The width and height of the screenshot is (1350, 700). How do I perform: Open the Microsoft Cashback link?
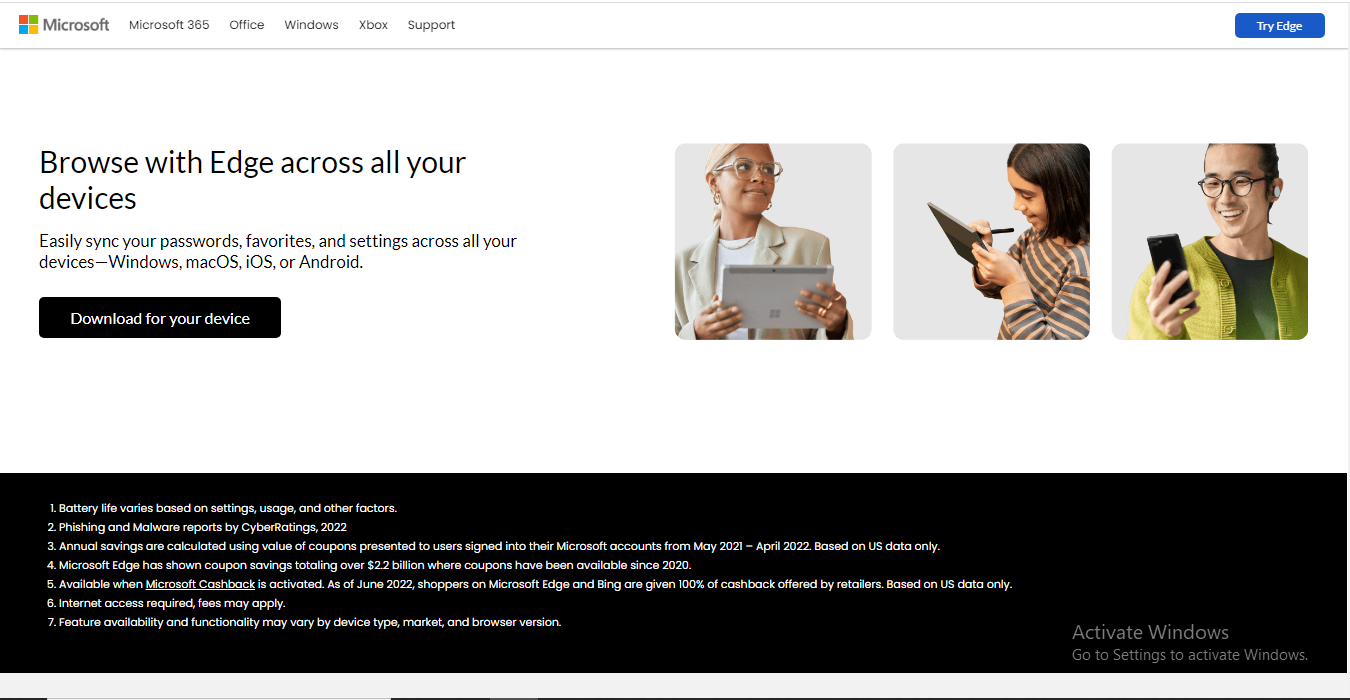(x=200, y=584)
